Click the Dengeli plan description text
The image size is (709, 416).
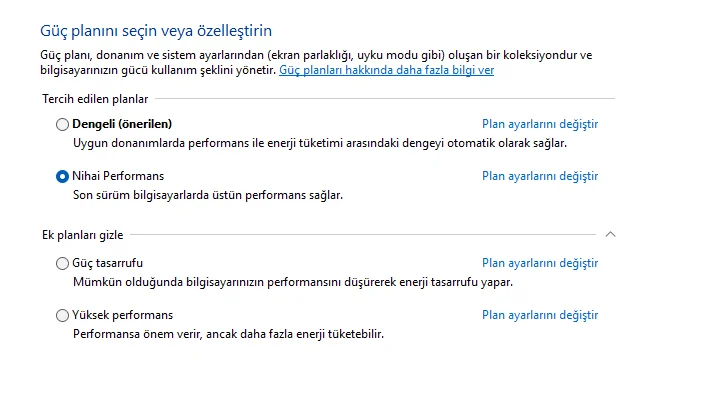point(319,143)
